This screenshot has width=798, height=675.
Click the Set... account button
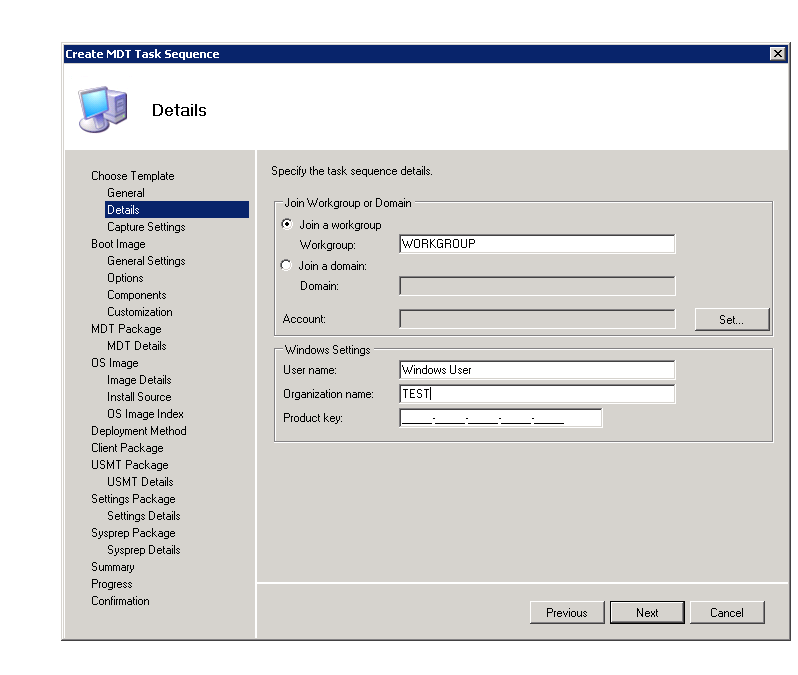coord(731,319)
